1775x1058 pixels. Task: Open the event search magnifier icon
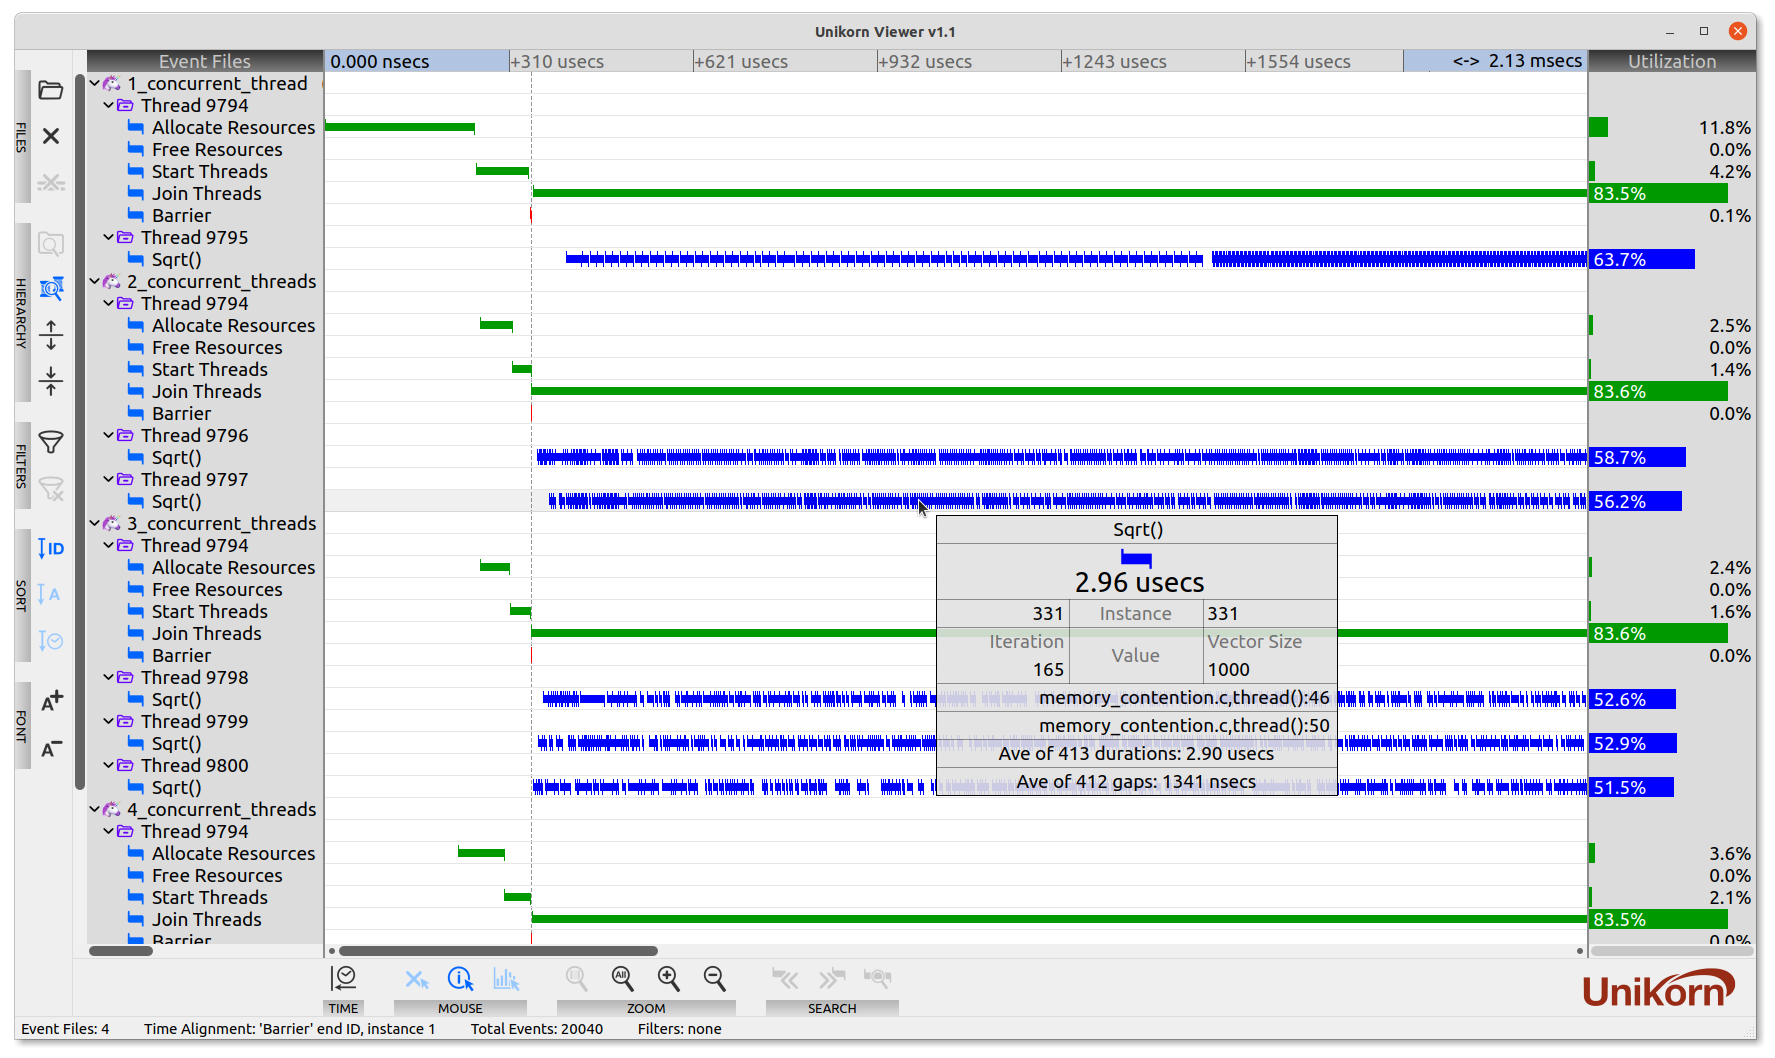pos(877,978)
